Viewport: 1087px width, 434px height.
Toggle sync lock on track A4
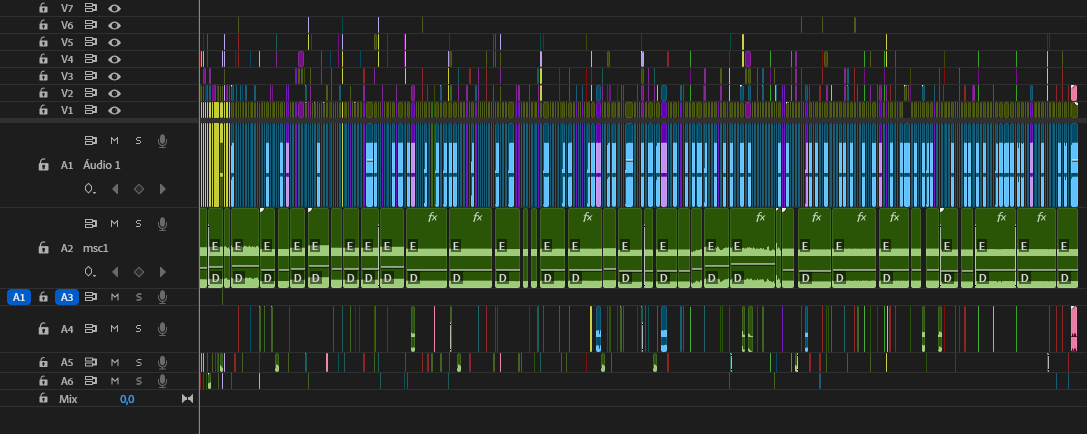click(91, 329)
